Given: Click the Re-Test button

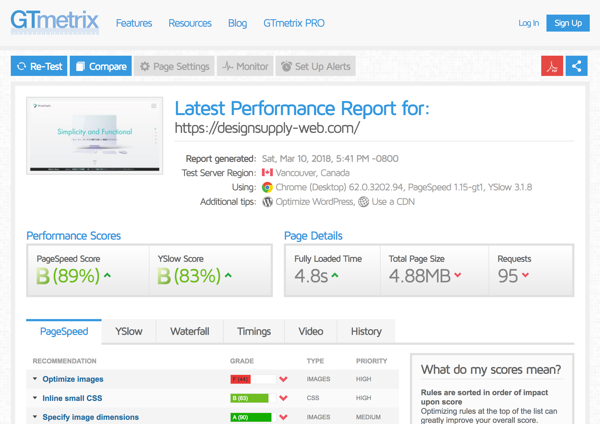Looking at the screenshot, I should 39,66.
